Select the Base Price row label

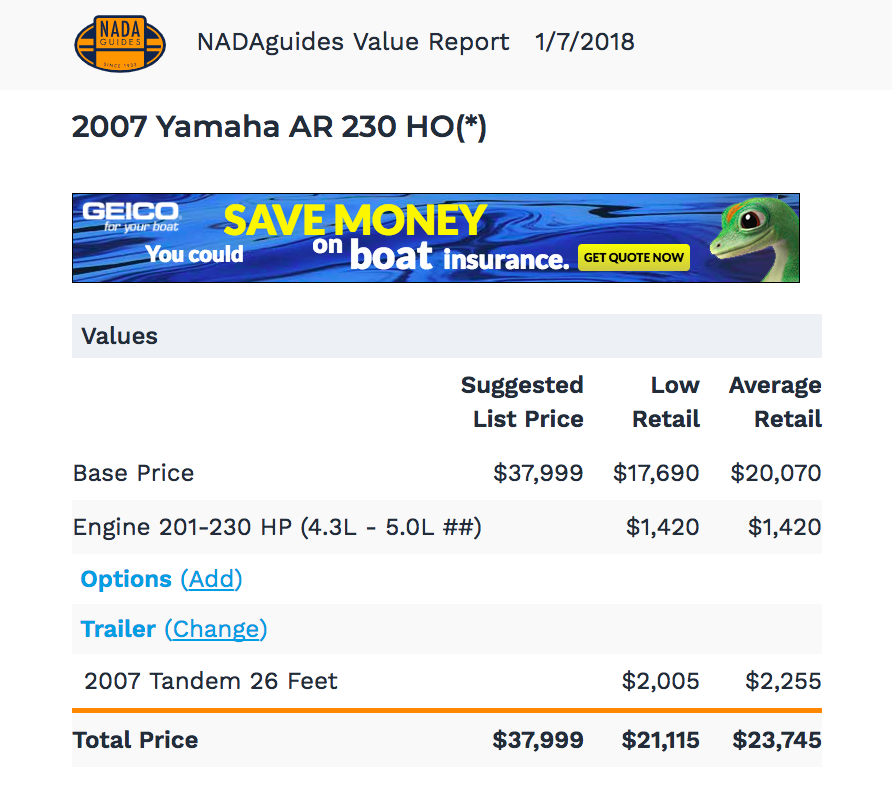tap(134, 473)
